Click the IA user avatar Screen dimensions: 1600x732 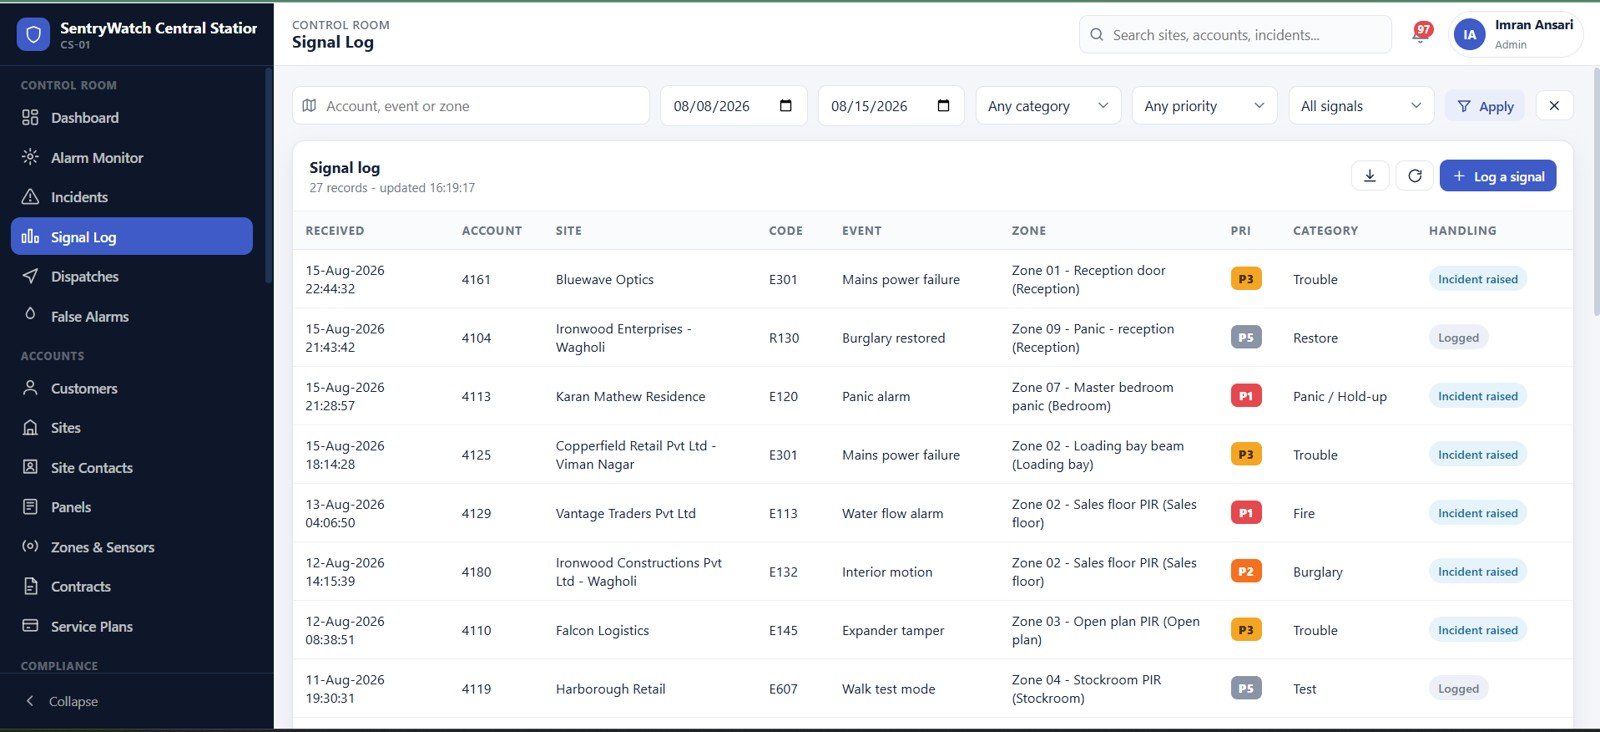click(x=1469, y=34)
